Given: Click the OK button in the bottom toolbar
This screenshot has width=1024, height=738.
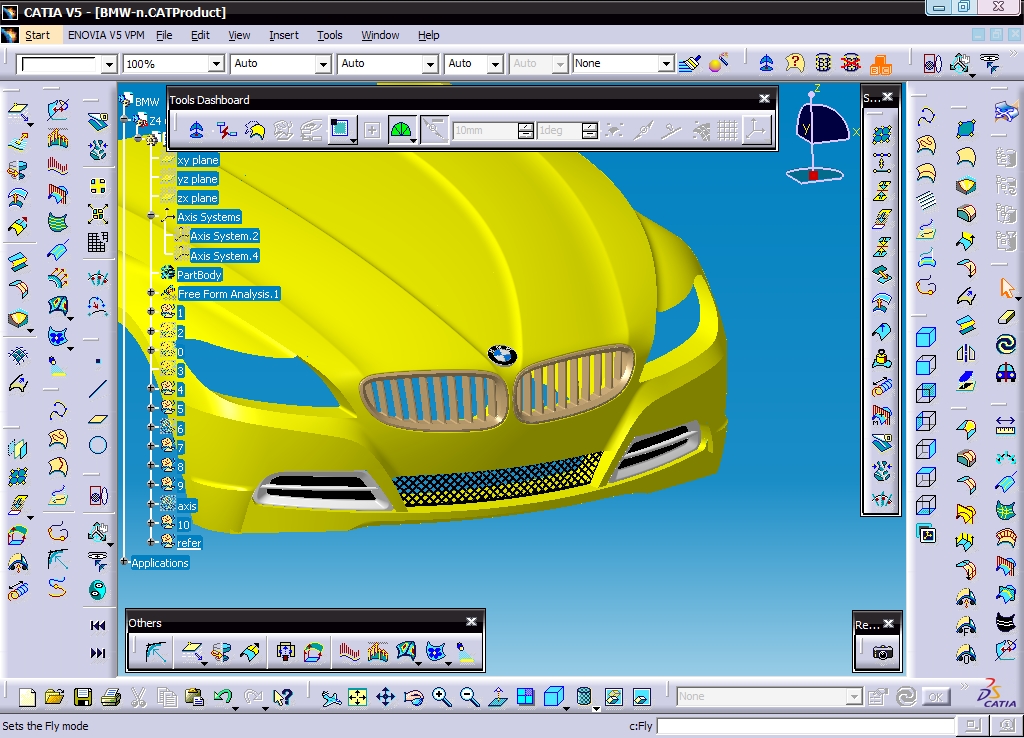Looking at the screenshot, I should [935, 697].
